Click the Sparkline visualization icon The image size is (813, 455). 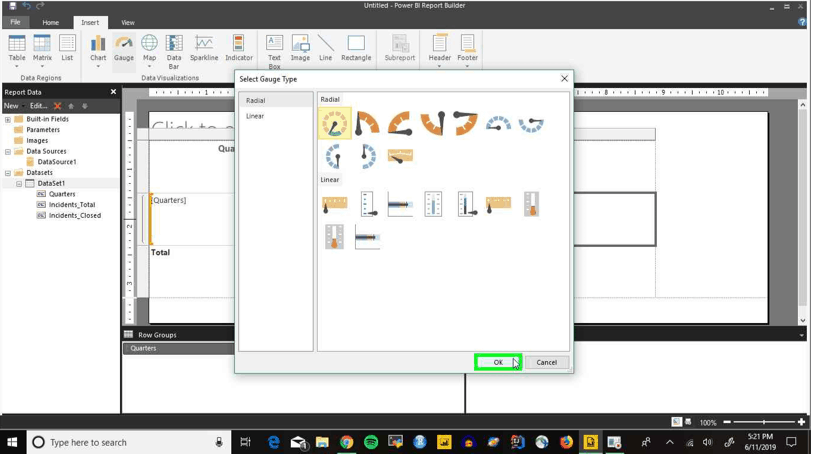click(x=204, y=49)
